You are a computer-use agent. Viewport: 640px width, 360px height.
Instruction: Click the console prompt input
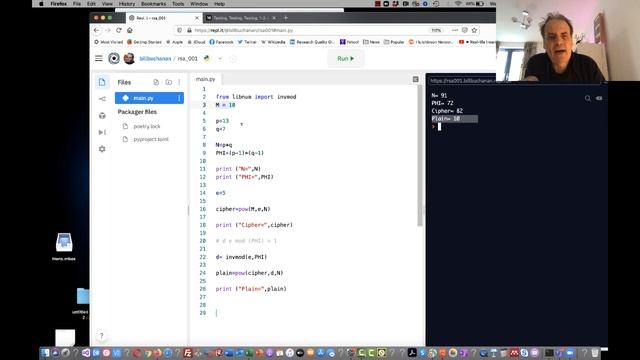pos(440,127)
